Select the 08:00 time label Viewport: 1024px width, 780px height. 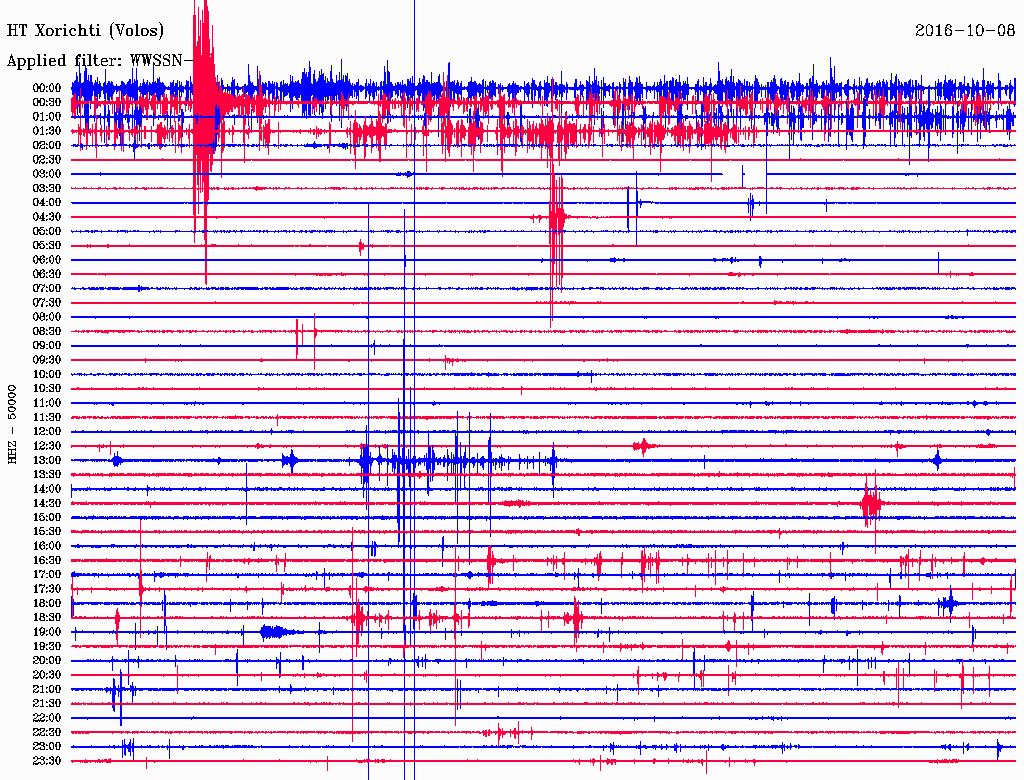[x=47, y=317]
